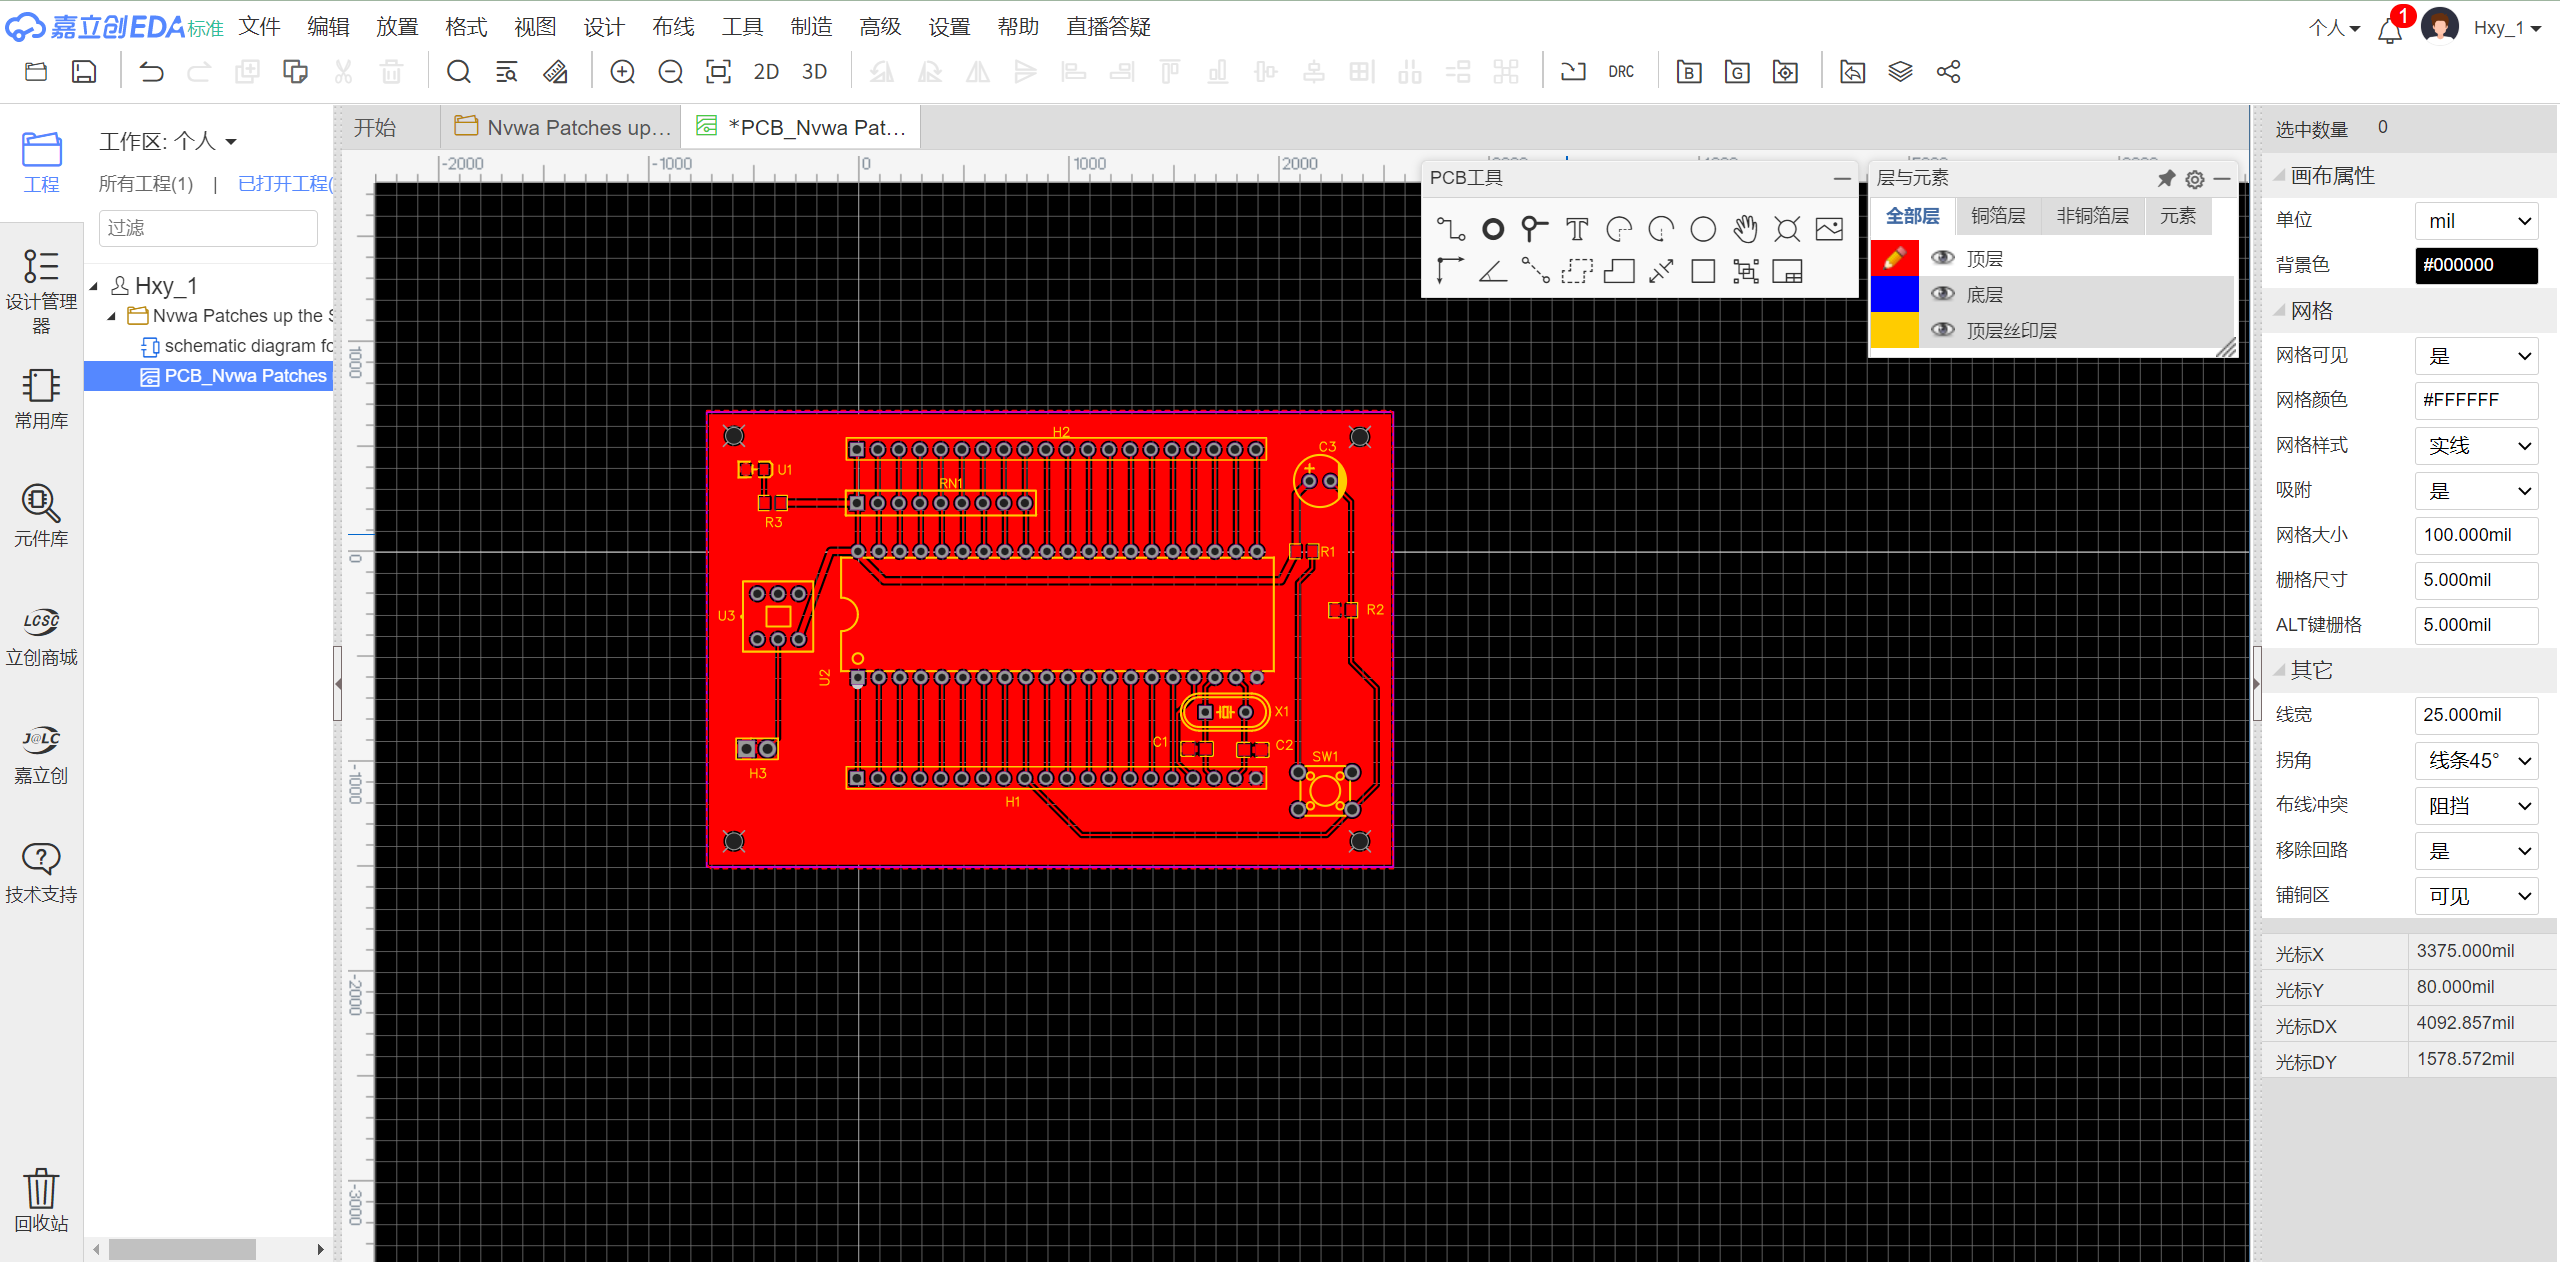Select the Track routing tool in PCB tools
Image resolution: width=2560 pixels, height=1262 pixels.
[x=1450, y=230]
